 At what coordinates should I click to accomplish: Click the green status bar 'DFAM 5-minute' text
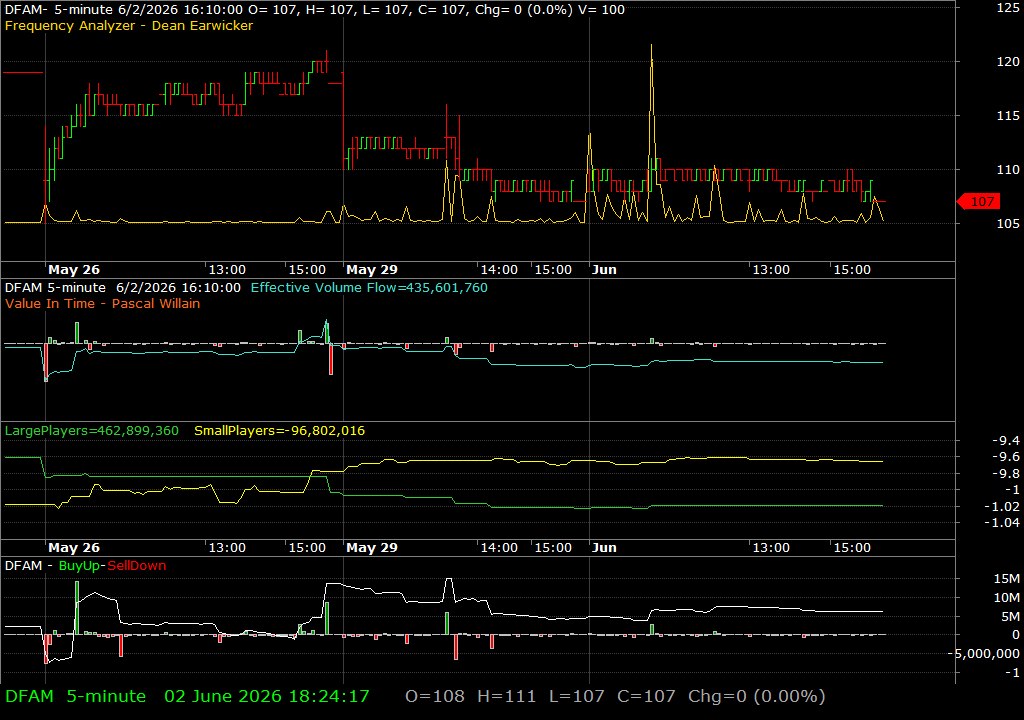coord(75,696)
